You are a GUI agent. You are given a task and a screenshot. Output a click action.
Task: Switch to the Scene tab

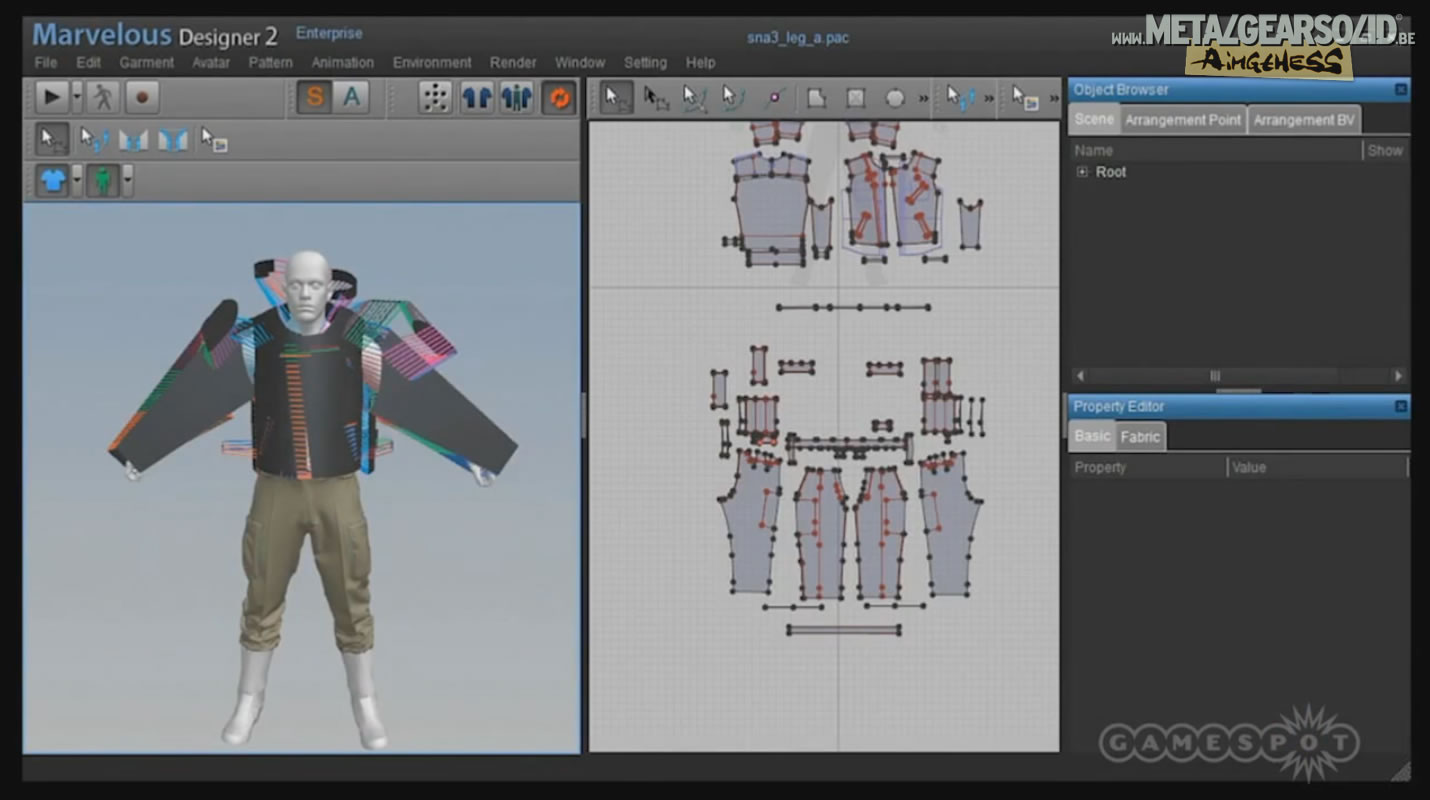pyautogui.click(x=1094, y=119)
